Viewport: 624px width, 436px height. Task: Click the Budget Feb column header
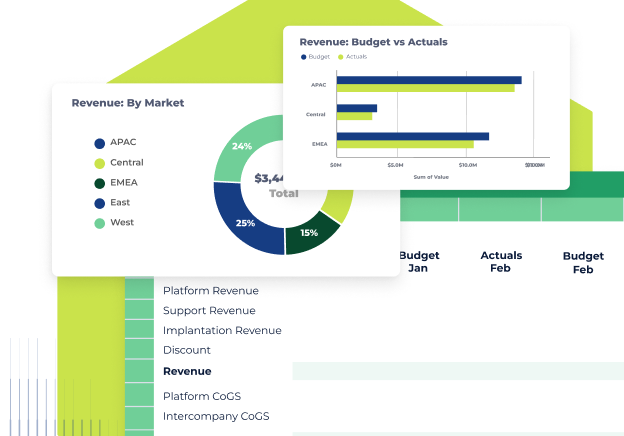[583, 263]
